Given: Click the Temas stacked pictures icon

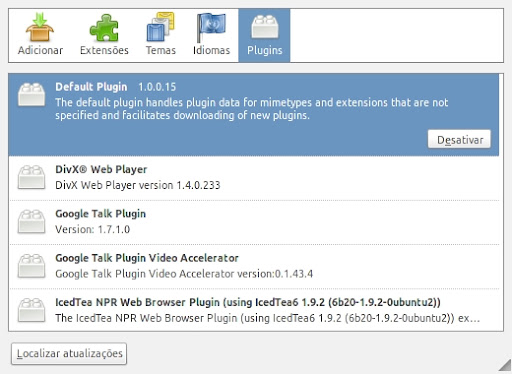Looking at the screenshot, I should (160, 27).
